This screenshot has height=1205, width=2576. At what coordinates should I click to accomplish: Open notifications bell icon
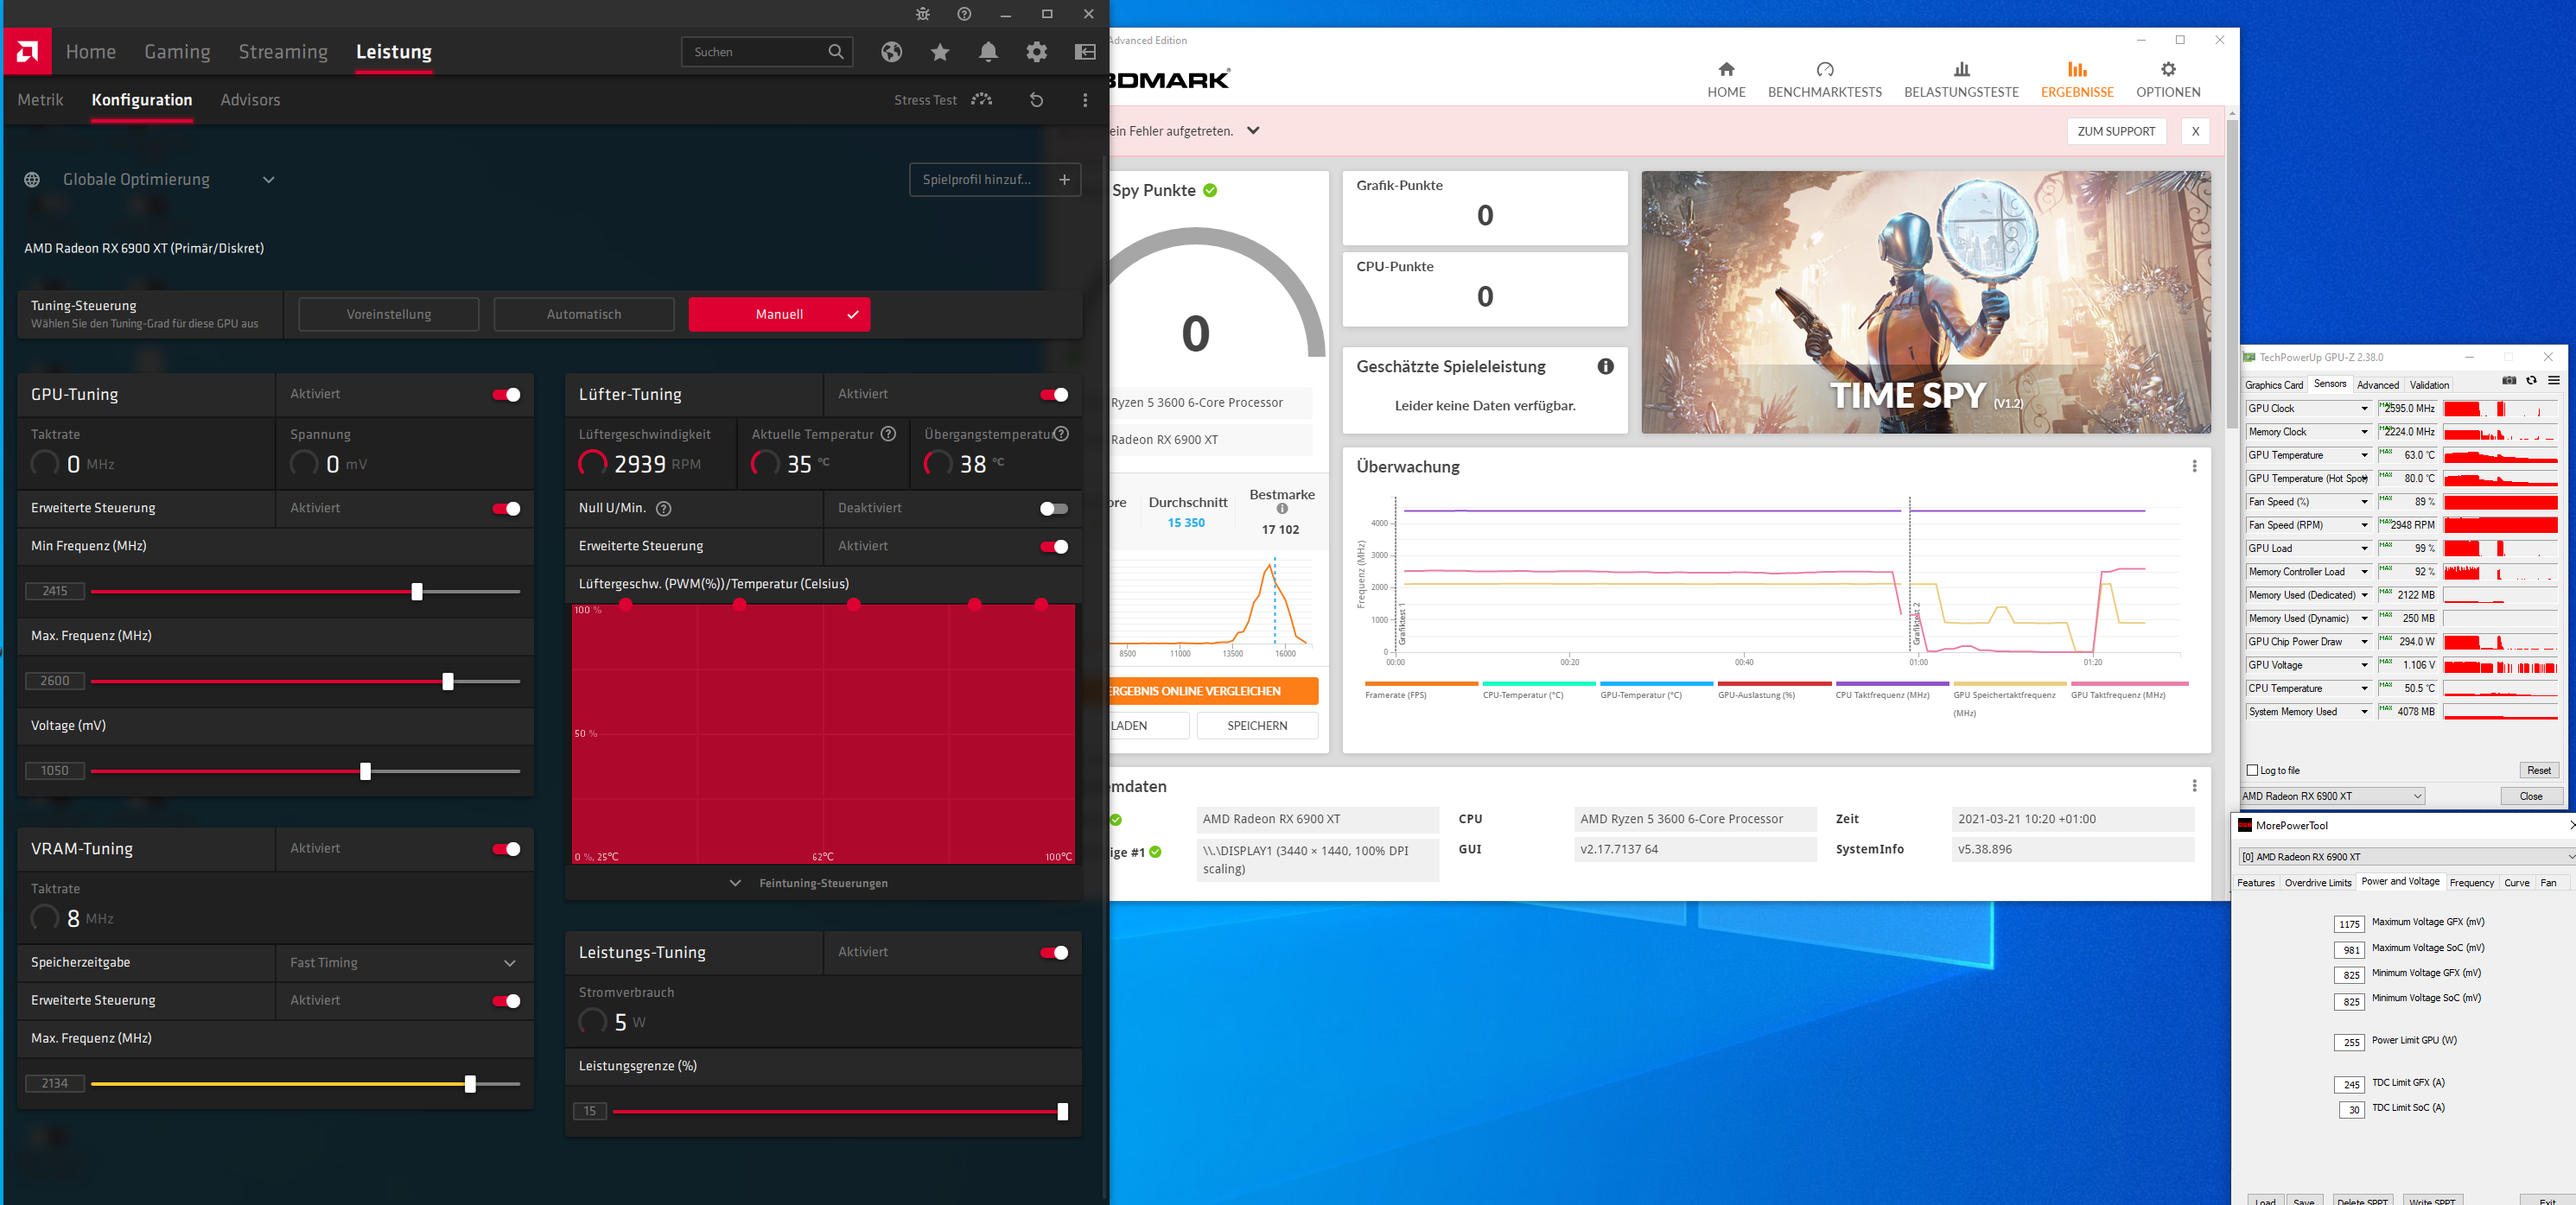click(x=988, y=52)
